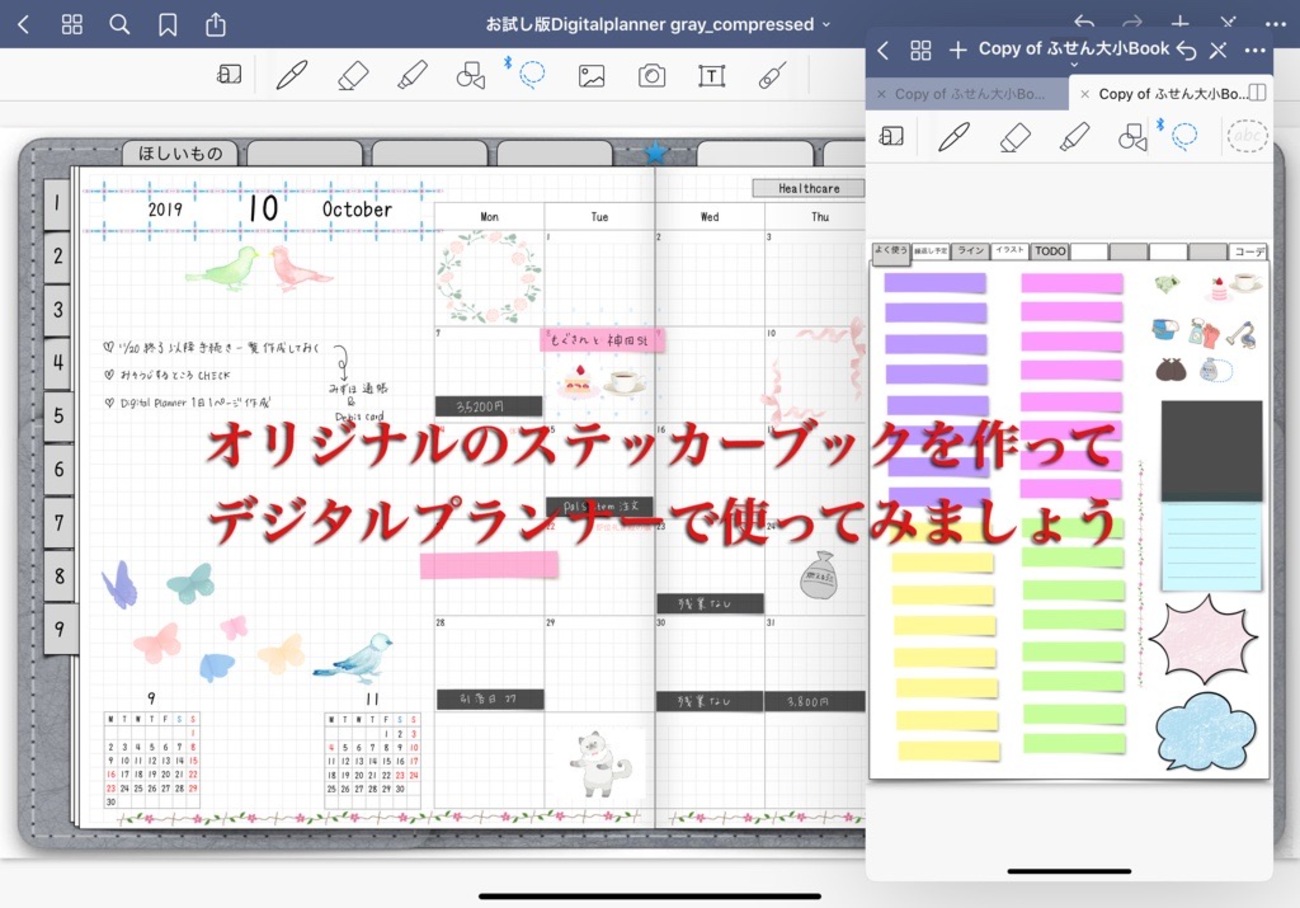The image size is (1300, 908).
Task: Select the Pen tool in sticker book toolbar
Action: 954,136
